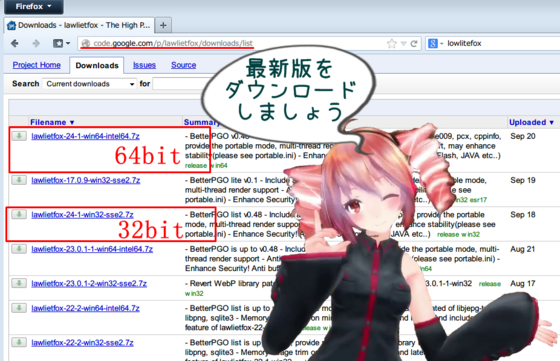Open the Project Home tab

36,65
